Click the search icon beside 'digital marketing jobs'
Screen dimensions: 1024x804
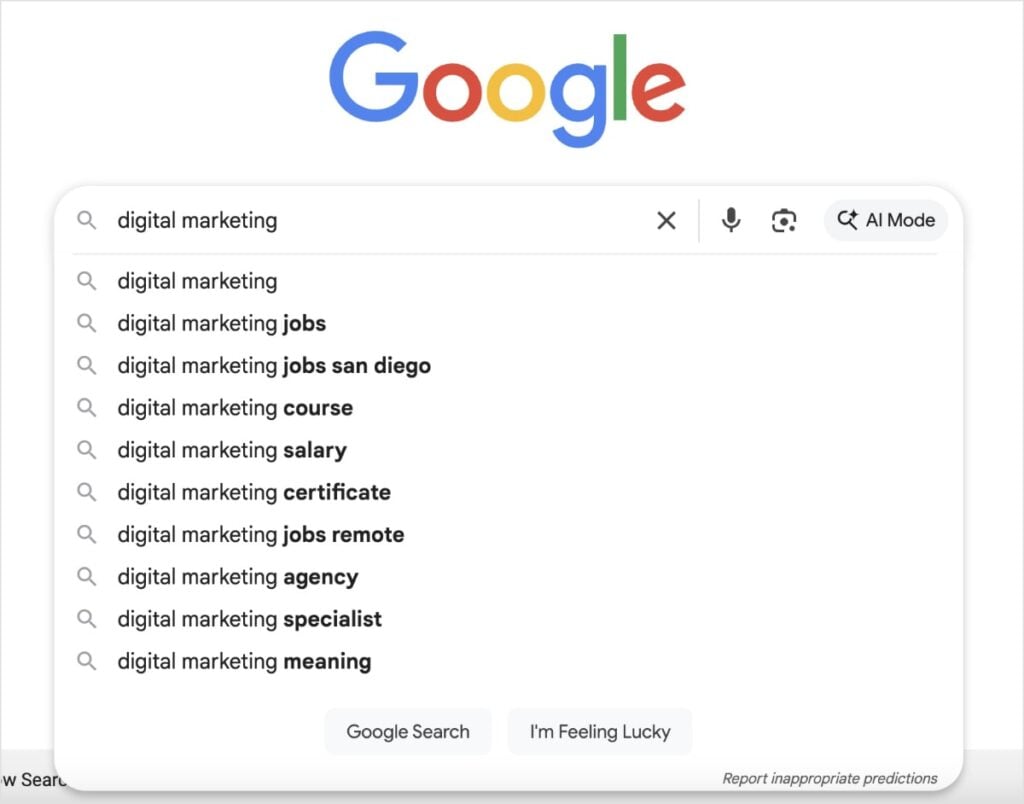tap(87, 323)
